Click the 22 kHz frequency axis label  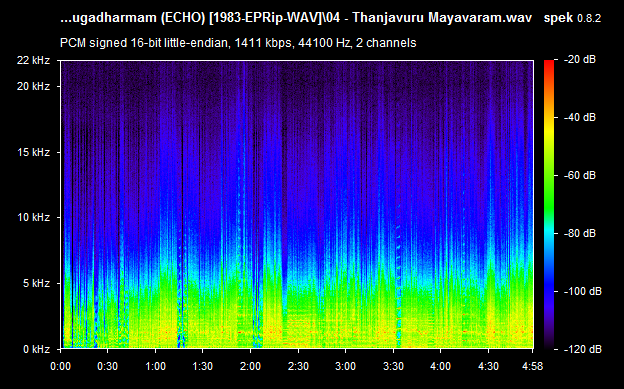pyautogui.click(x=33, y=61)
